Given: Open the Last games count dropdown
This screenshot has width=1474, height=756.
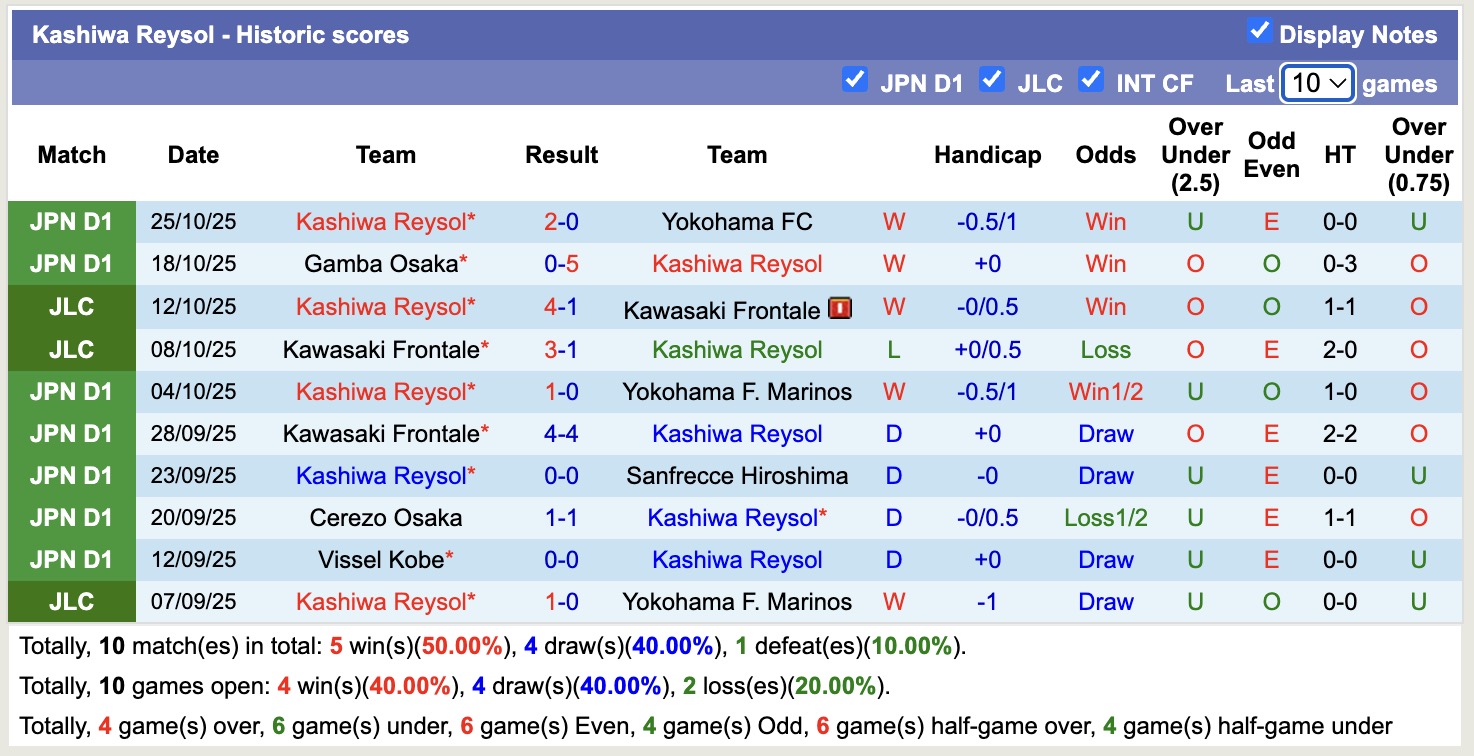Looking at the screenshot, I should tap(1317, 82).
